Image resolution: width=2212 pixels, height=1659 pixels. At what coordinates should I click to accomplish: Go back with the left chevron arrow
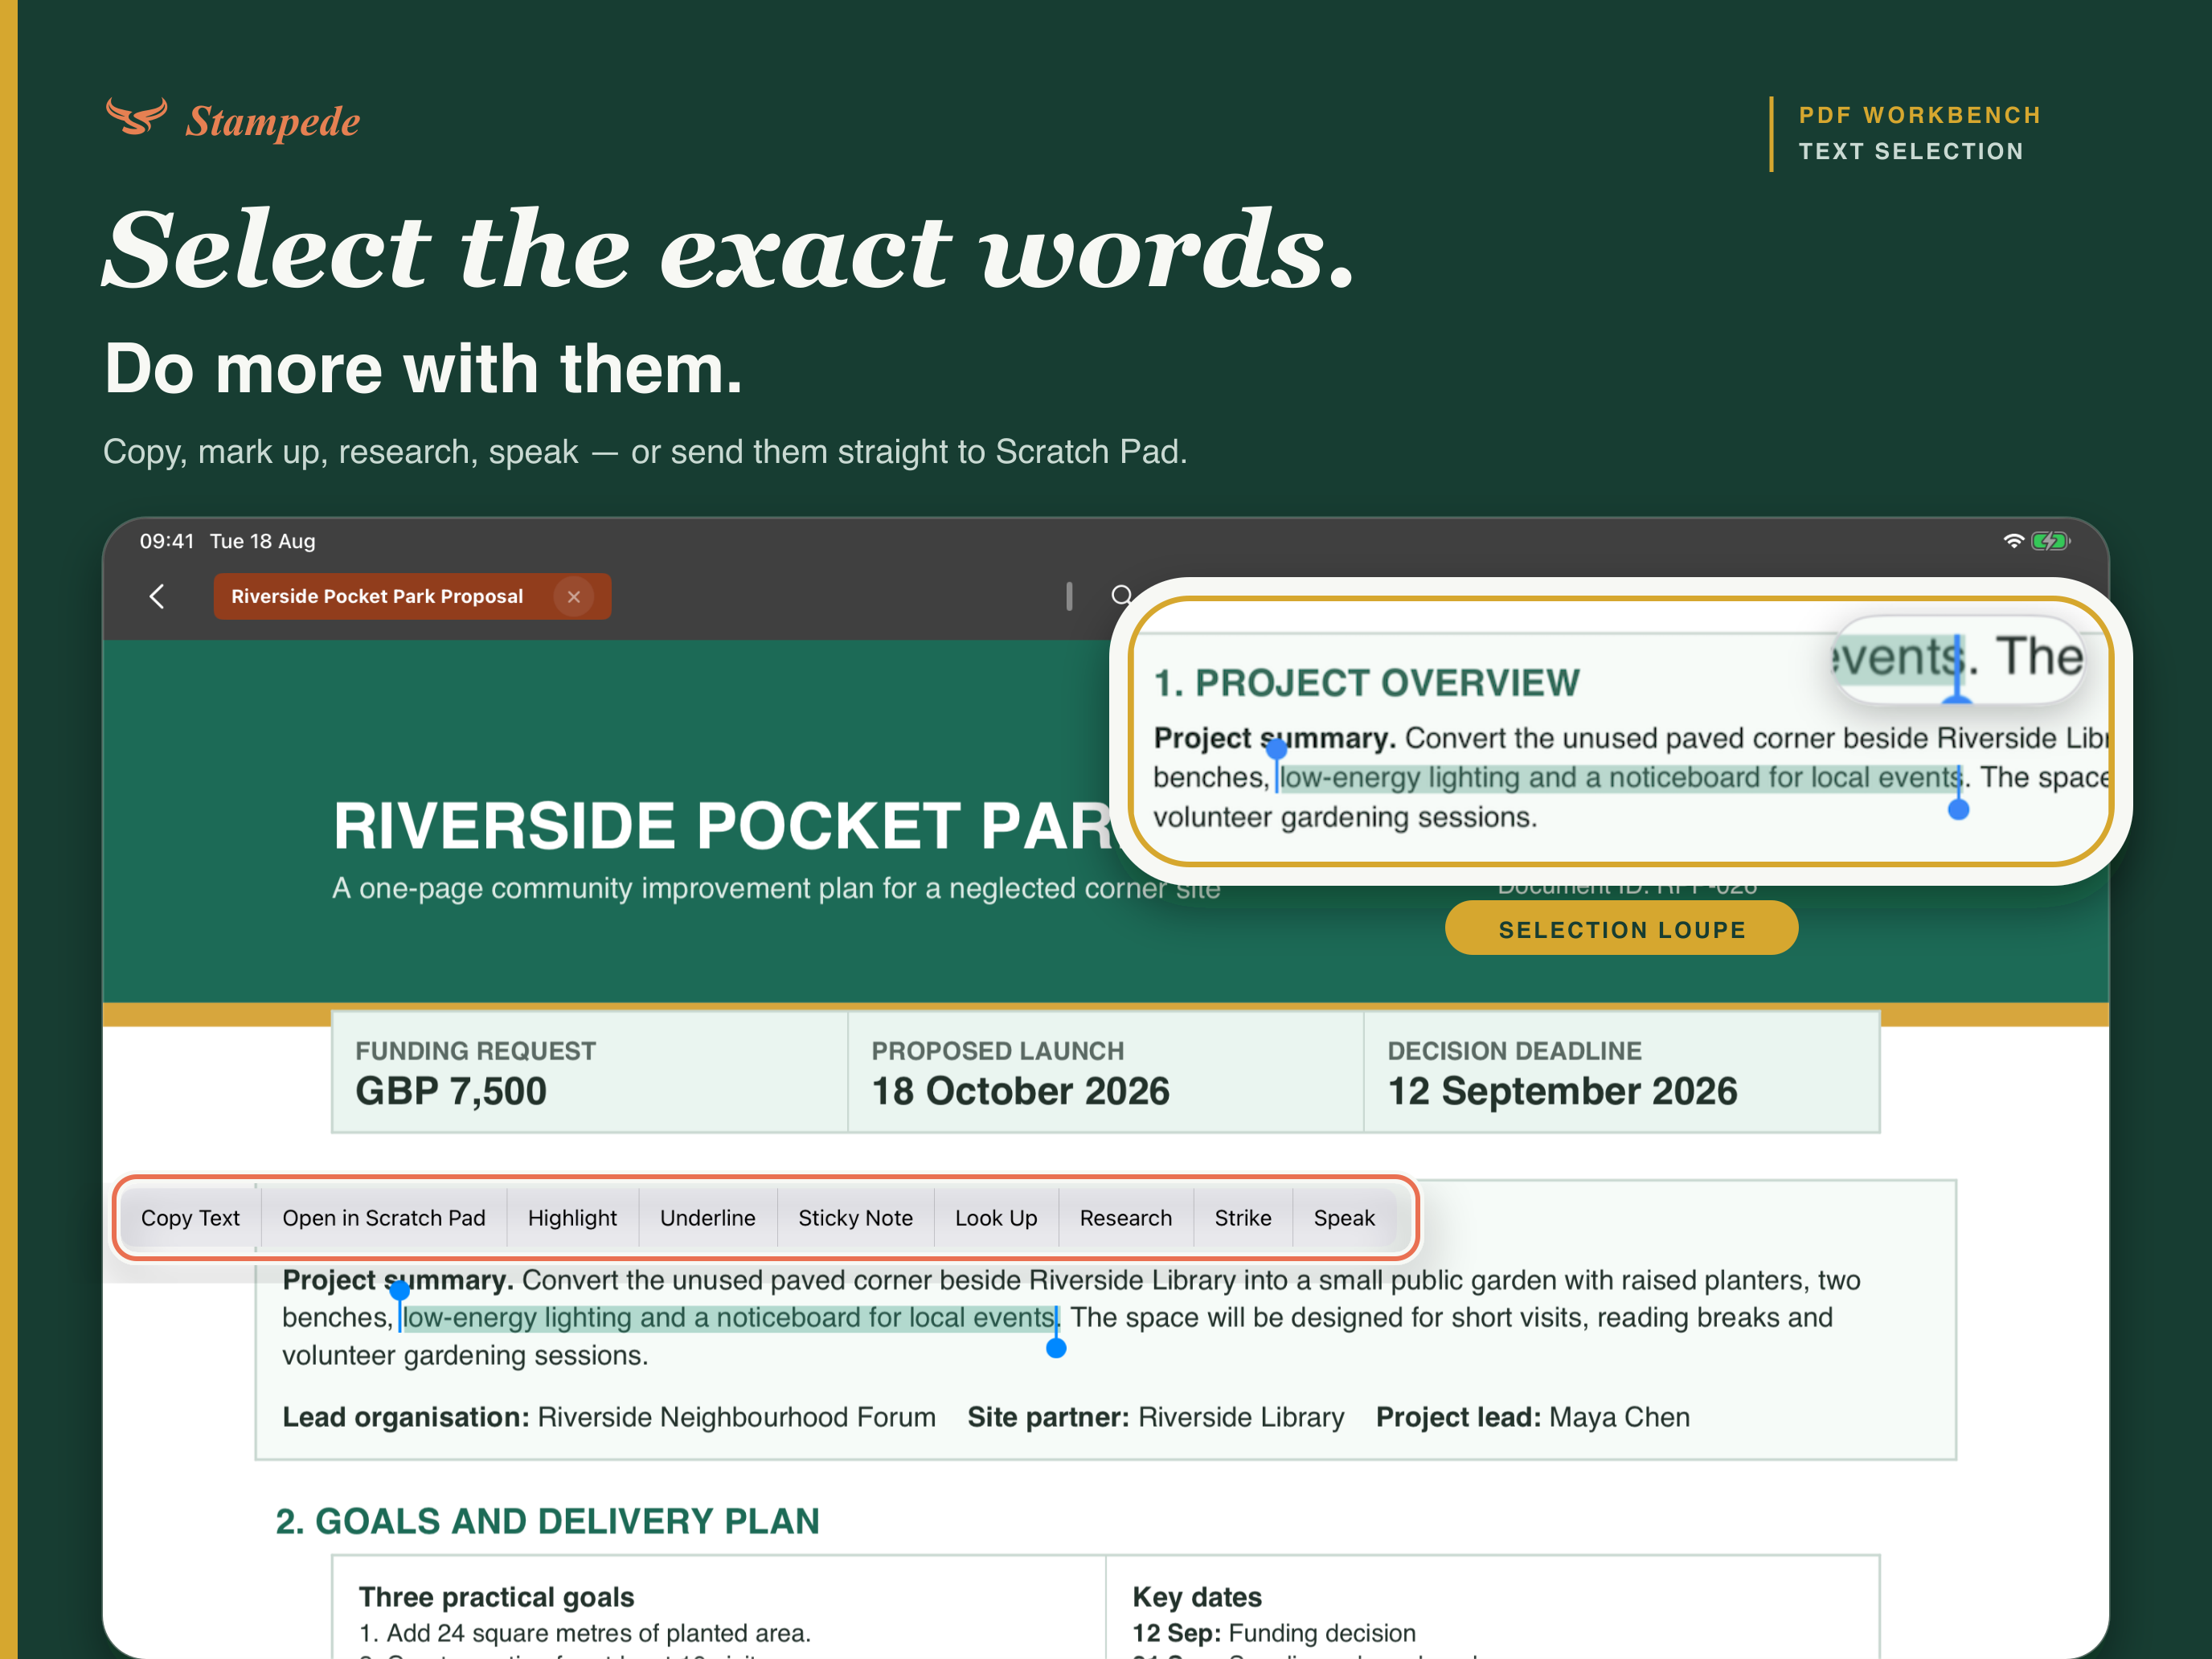(157, 597)
